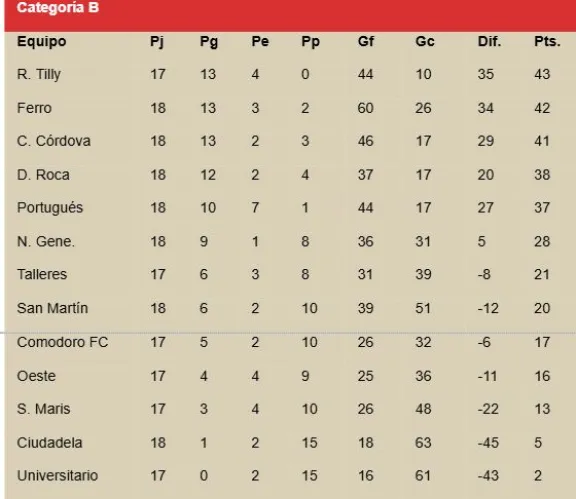Viewport: 576px width, 499px height.
Task: Click the Gf column header
Action: pos(366,41)
